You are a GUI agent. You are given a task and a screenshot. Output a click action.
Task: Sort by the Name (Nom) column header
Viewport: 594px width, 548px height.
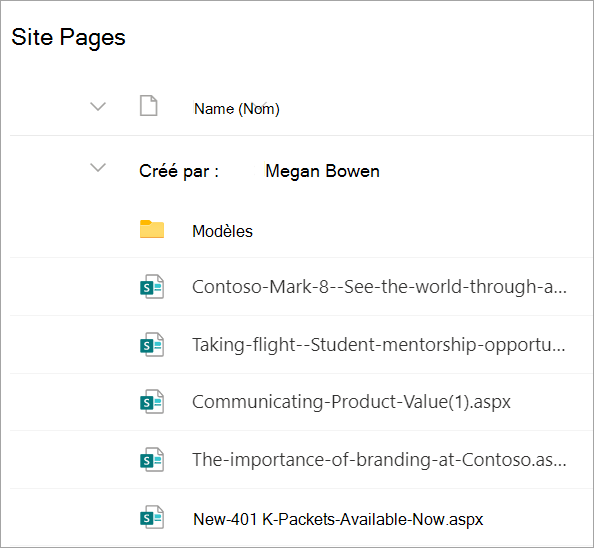(237, 109)
